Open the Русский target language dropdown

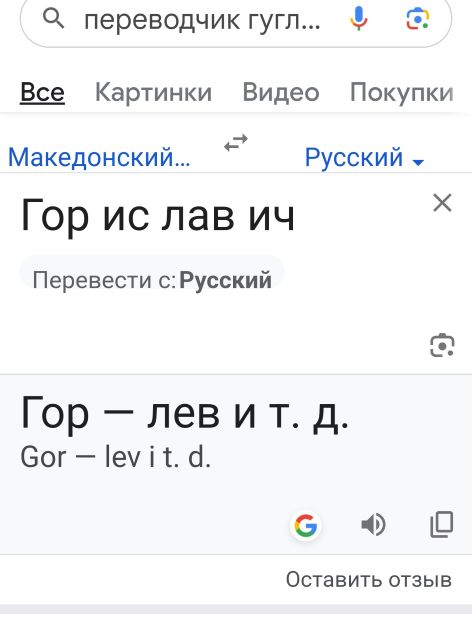tap(364, 157)
